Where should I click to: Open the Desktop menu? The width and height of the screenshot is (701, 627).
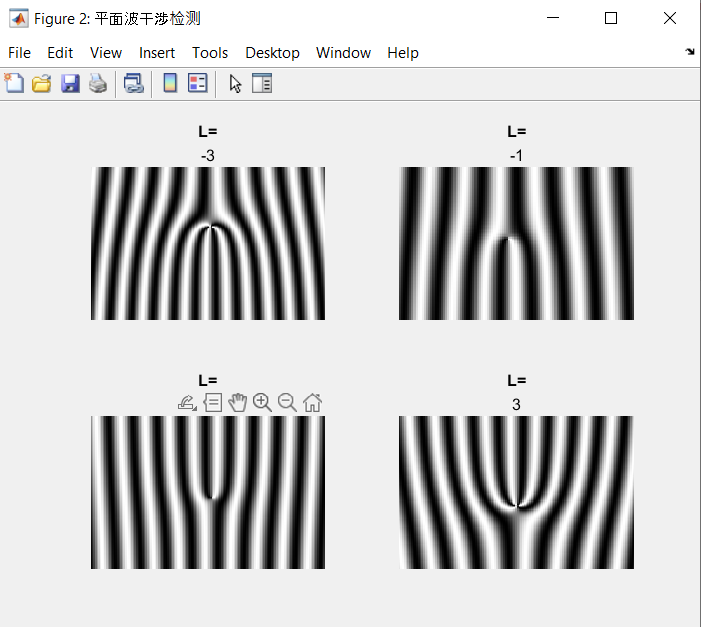pos(272,53)
